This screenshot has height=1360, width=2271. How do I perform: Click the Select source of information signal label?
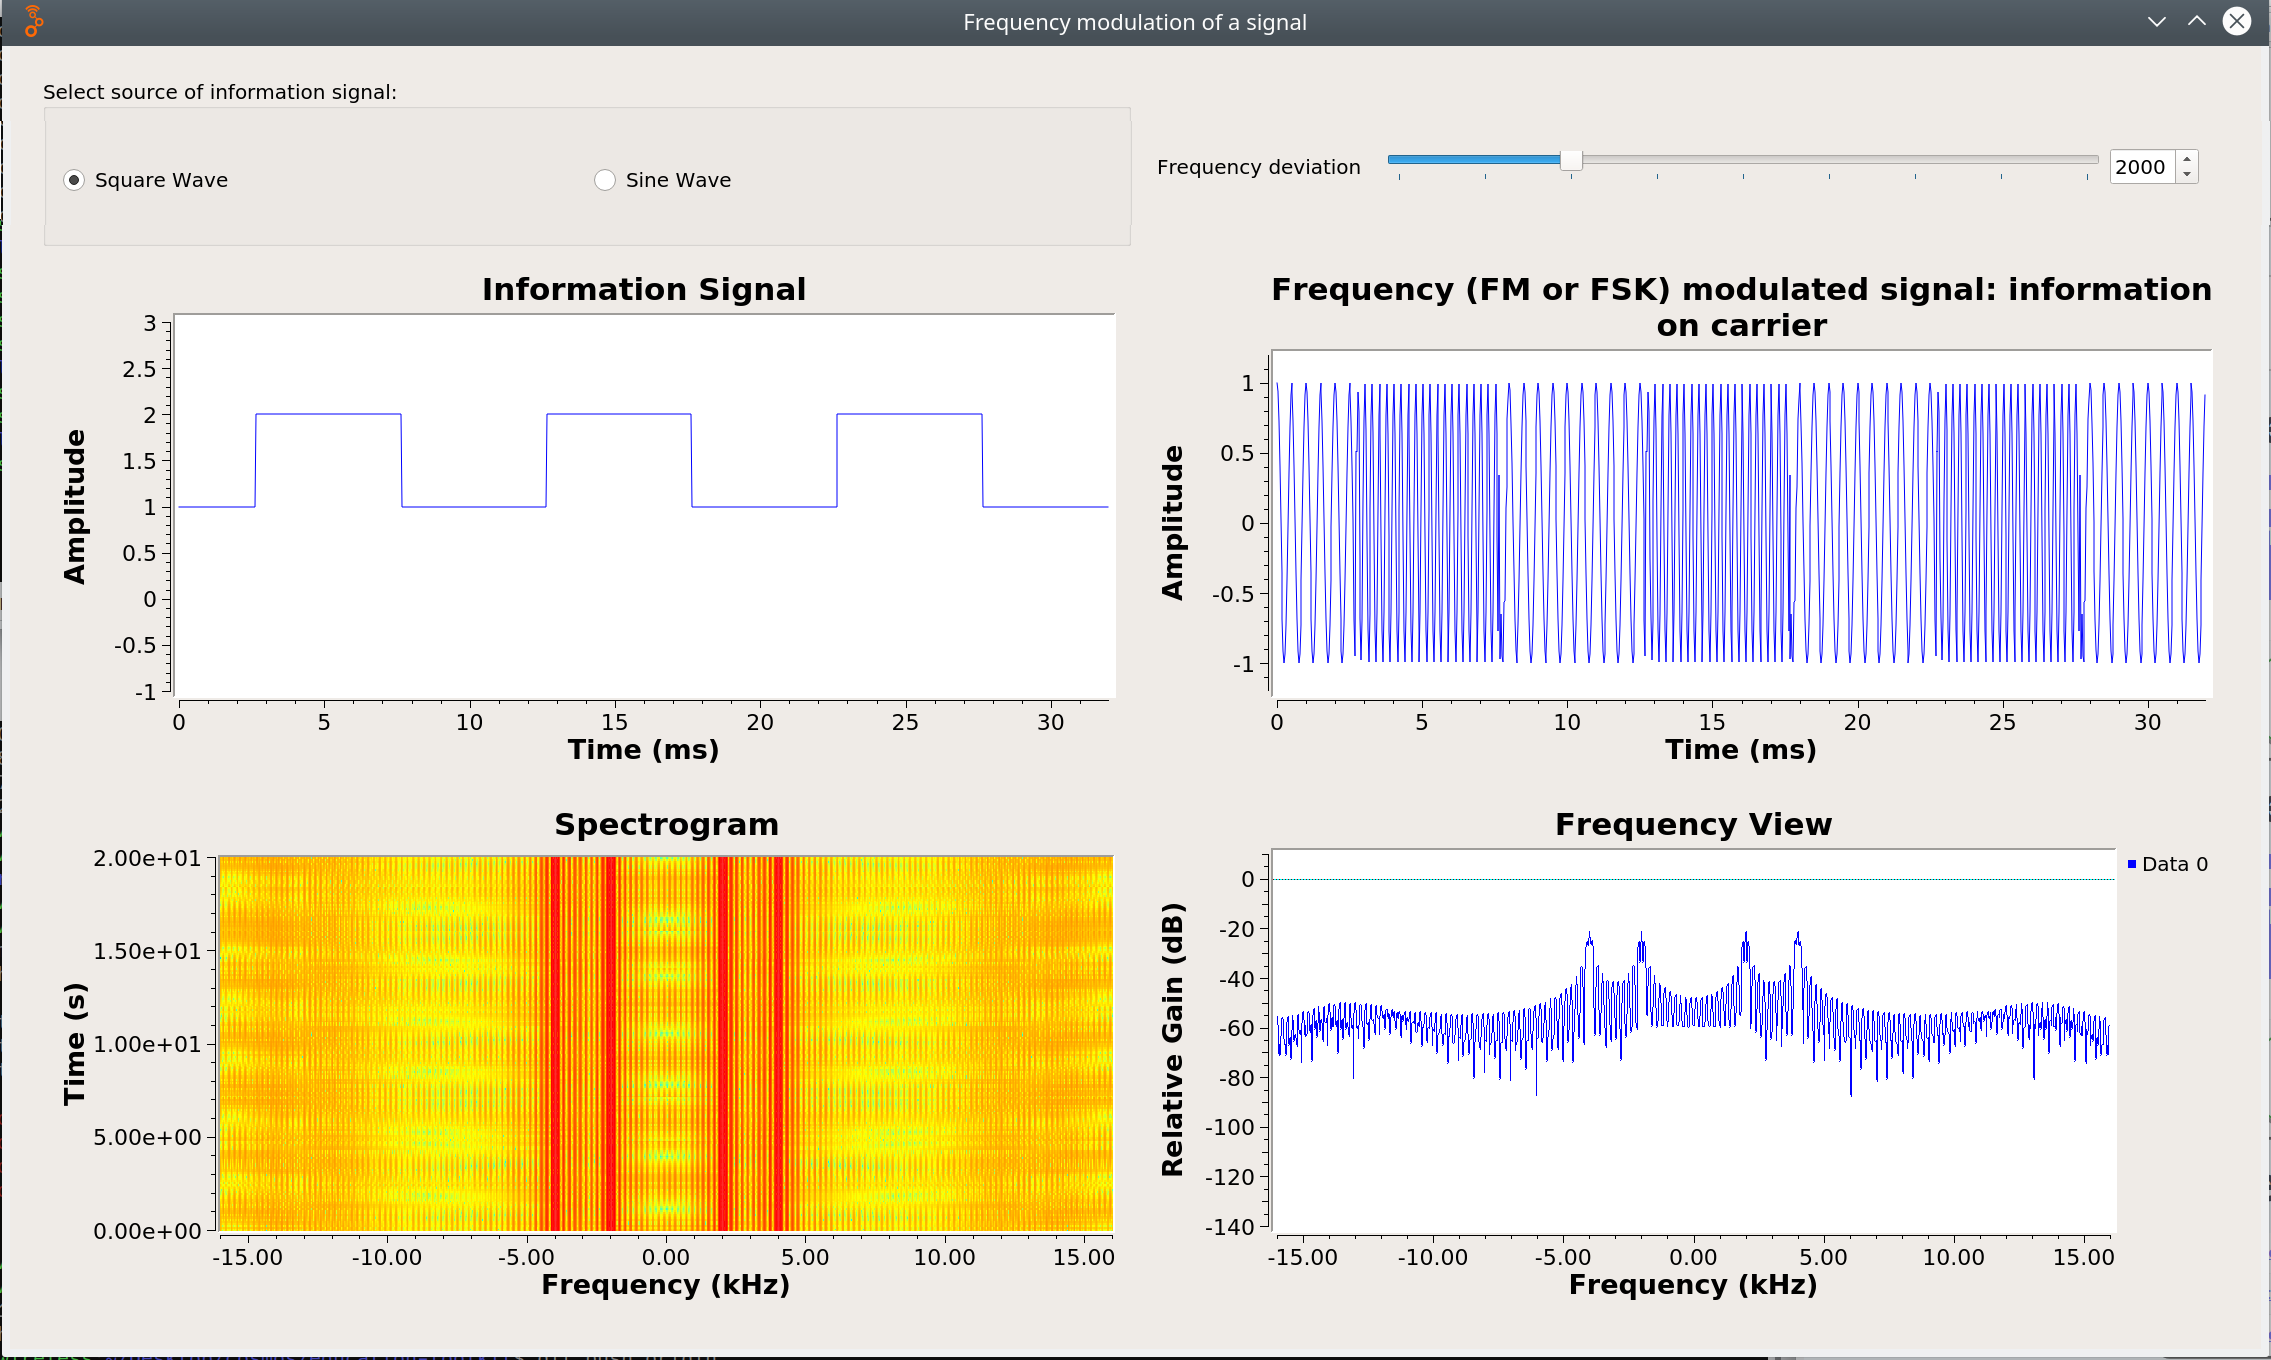click(220, 91)
